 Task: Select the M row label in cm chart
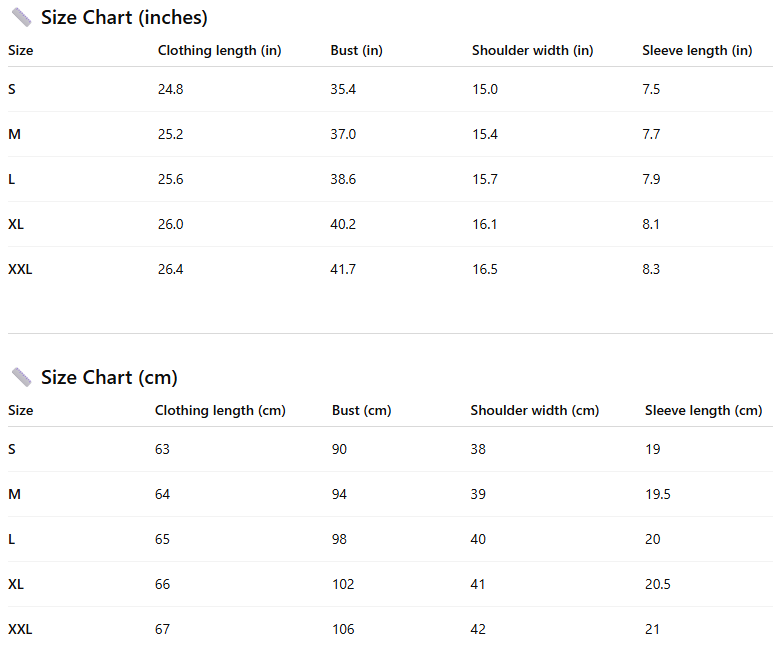(x=14, y=494)
